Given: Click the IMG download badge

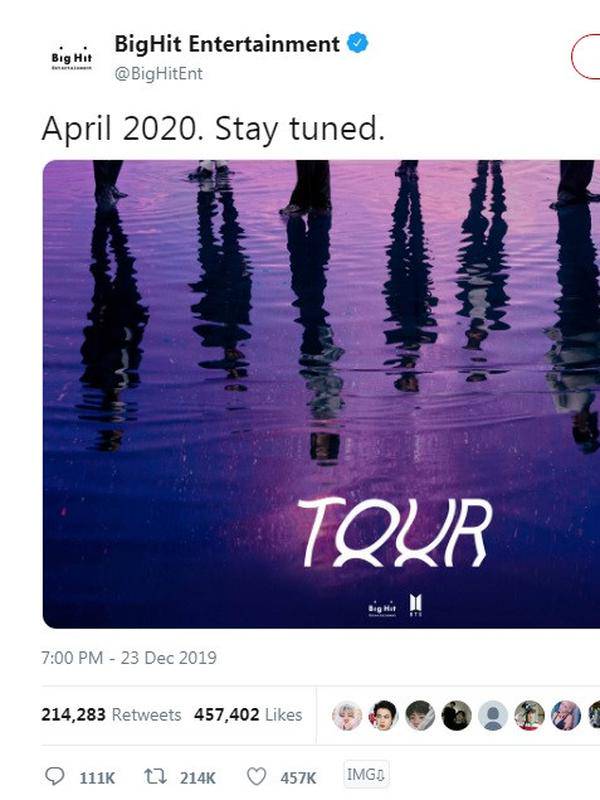Looking at the screenshot, I should (x=366, y=775).
